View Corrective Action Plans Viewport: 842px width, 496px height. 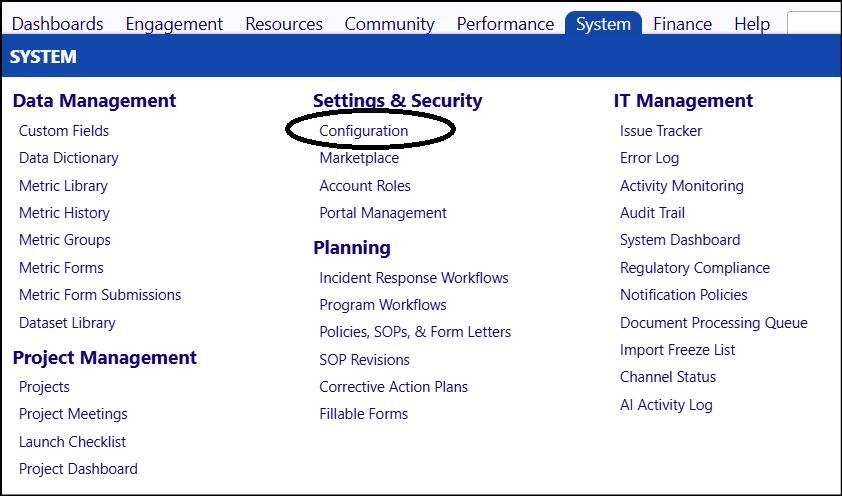coord(394,386)
